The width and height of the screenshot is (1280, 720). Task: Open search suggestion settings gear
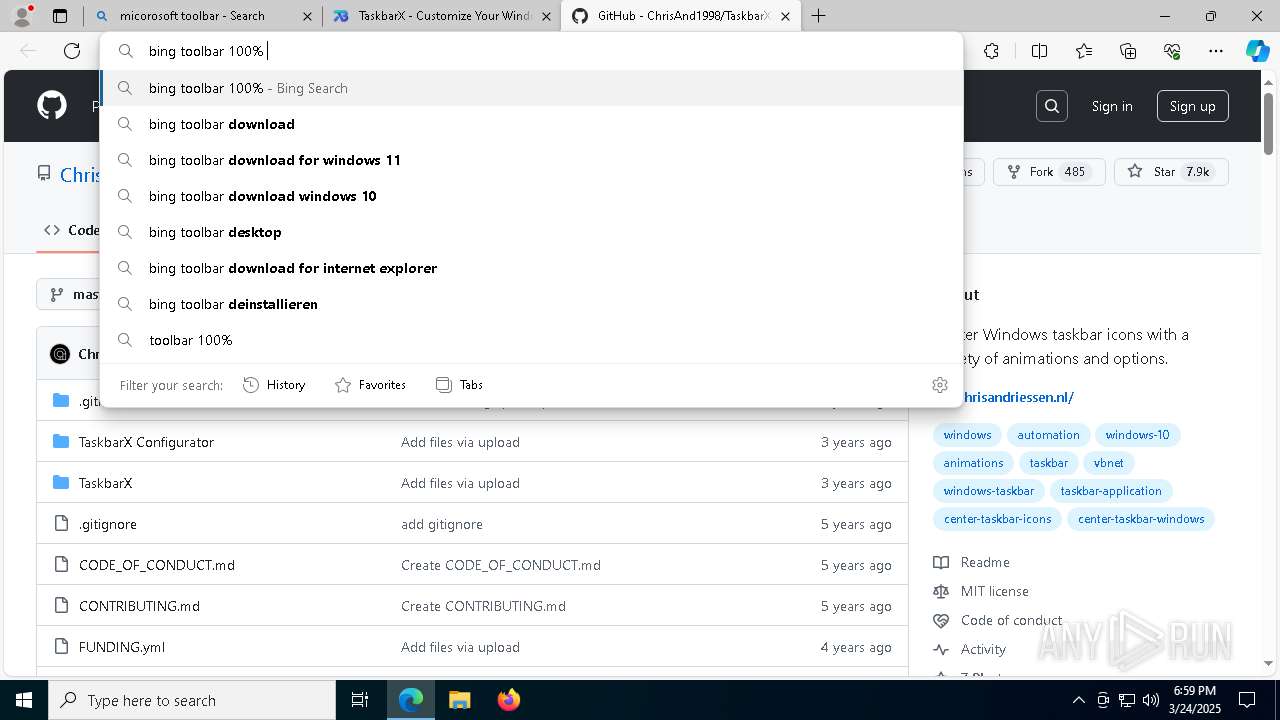(x=939, y=385)
